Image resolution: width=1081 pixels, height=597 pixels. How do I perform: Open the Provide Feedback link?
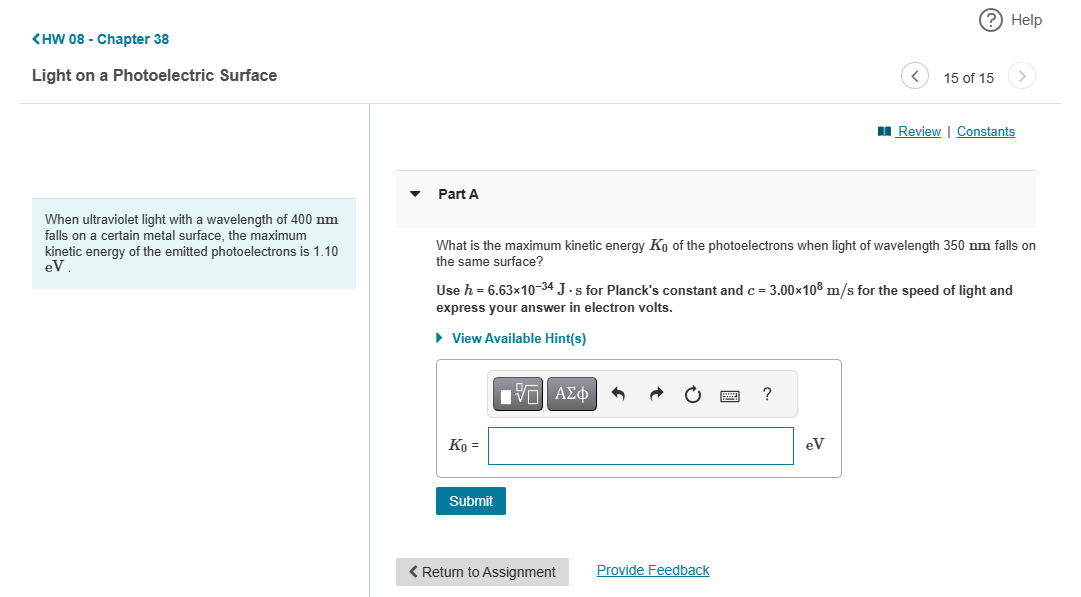point(652,569)
